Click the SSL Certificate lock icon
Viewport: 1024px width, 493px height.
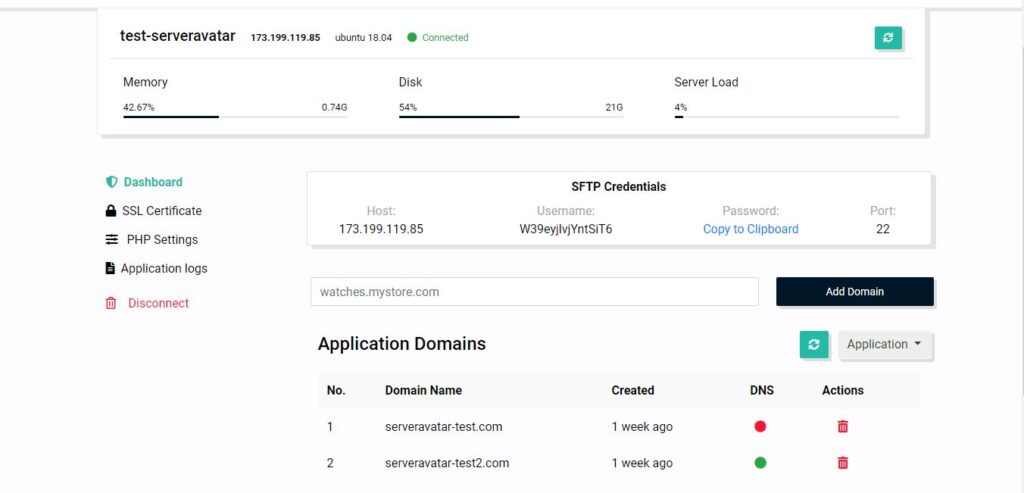pyautogui.click(x=111, y=211)
